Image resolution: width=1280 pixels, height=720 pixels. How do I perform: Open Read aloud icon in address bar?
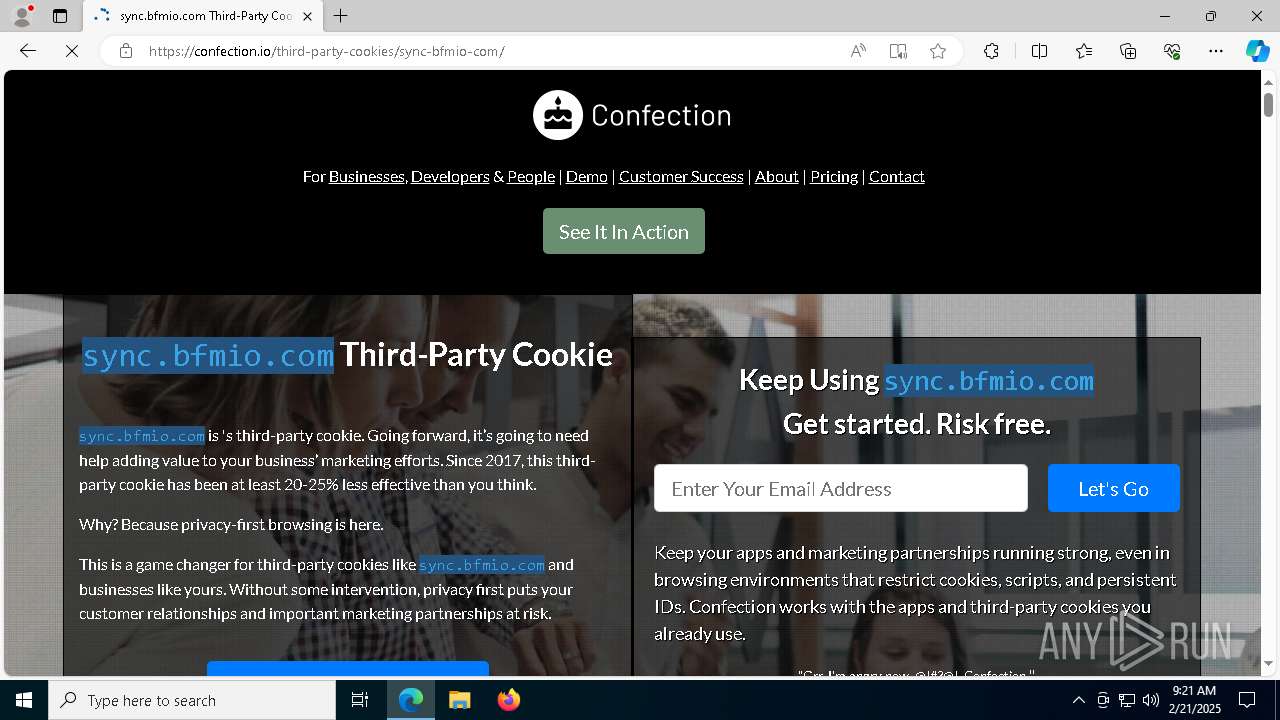pyautogui.click(x=858, y=51)
